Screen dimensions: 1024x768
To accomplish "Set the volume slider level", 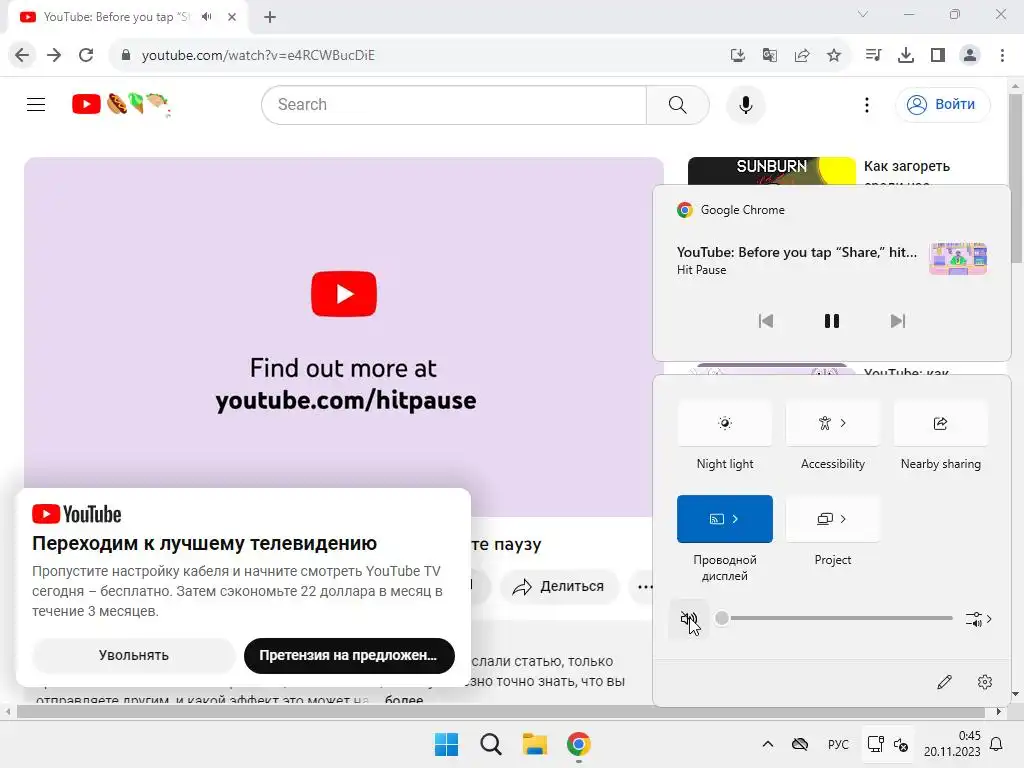I will [835, 618].
